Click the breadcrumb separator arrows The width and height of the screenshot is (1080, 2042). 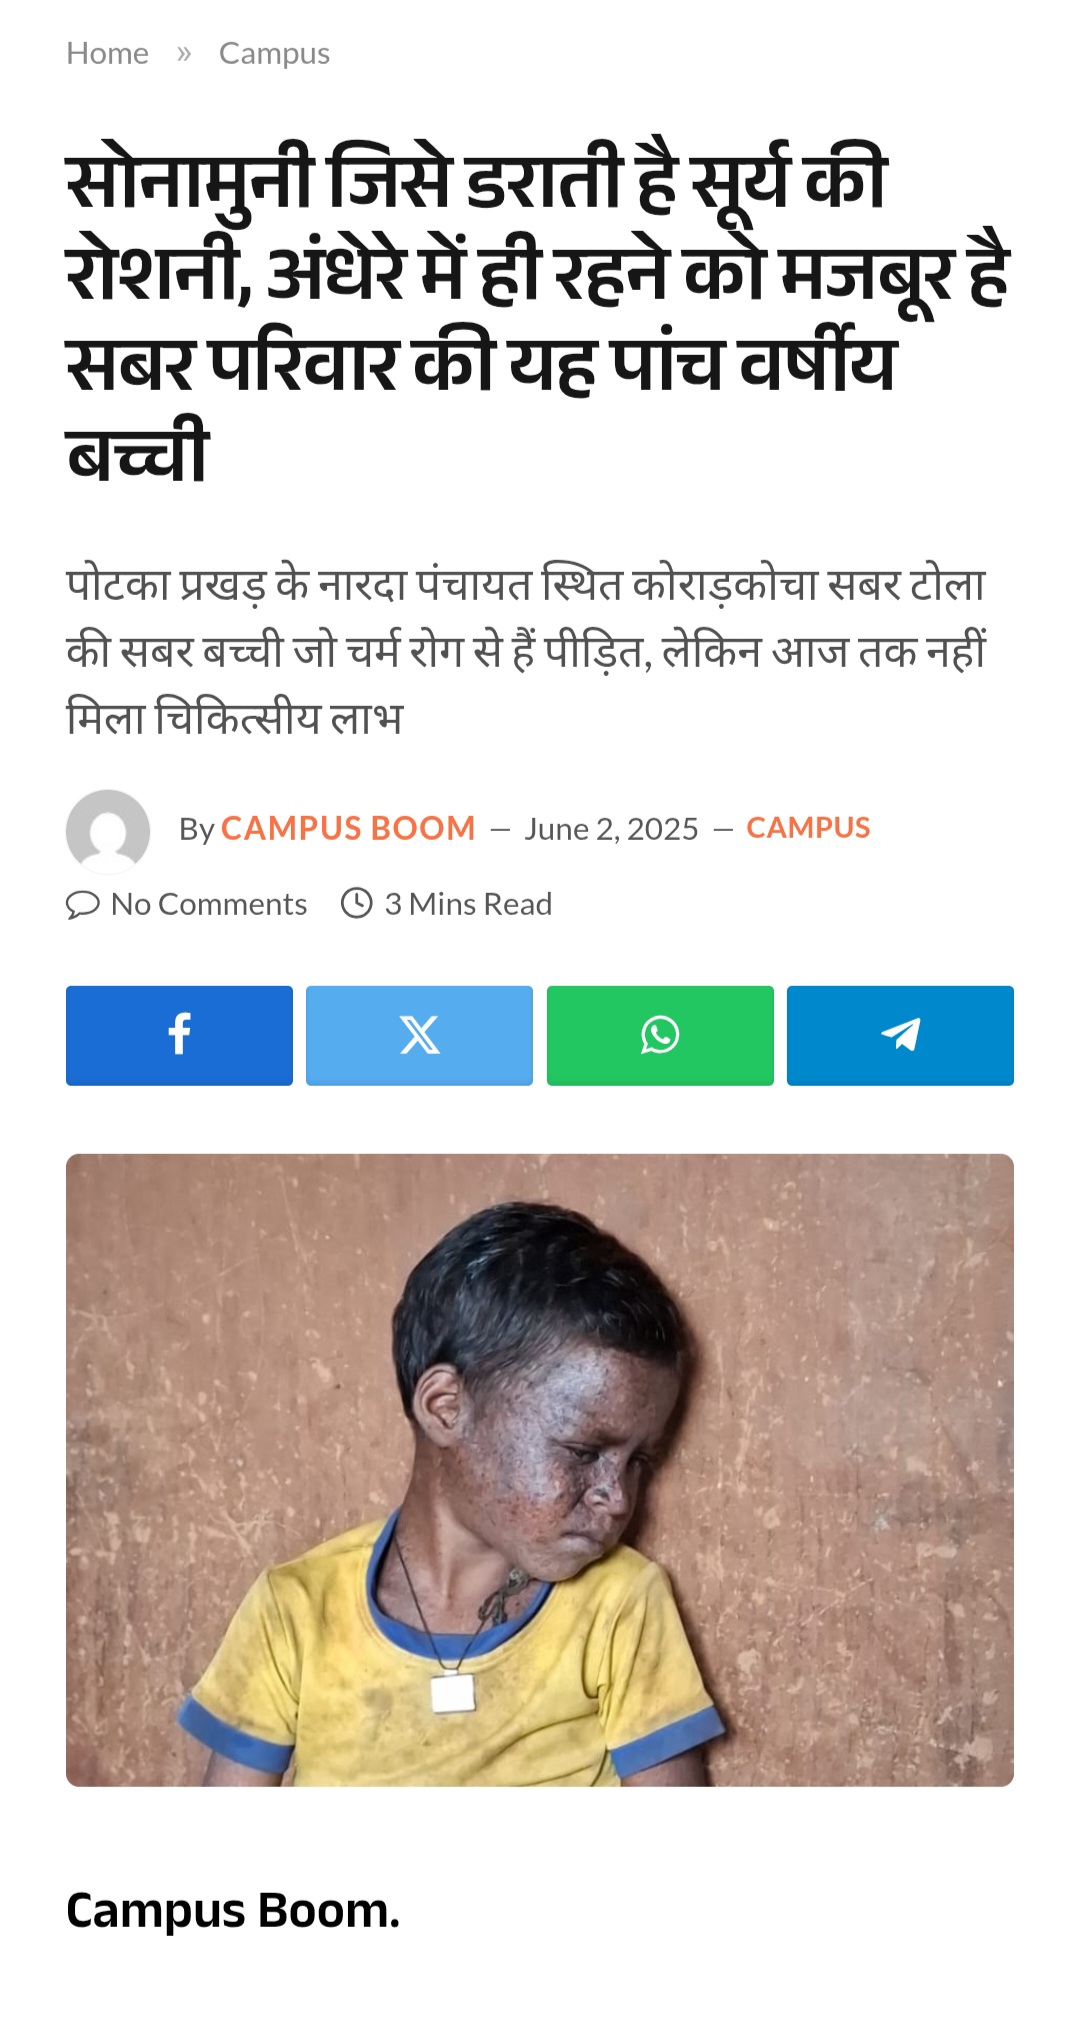pos(184,54)
